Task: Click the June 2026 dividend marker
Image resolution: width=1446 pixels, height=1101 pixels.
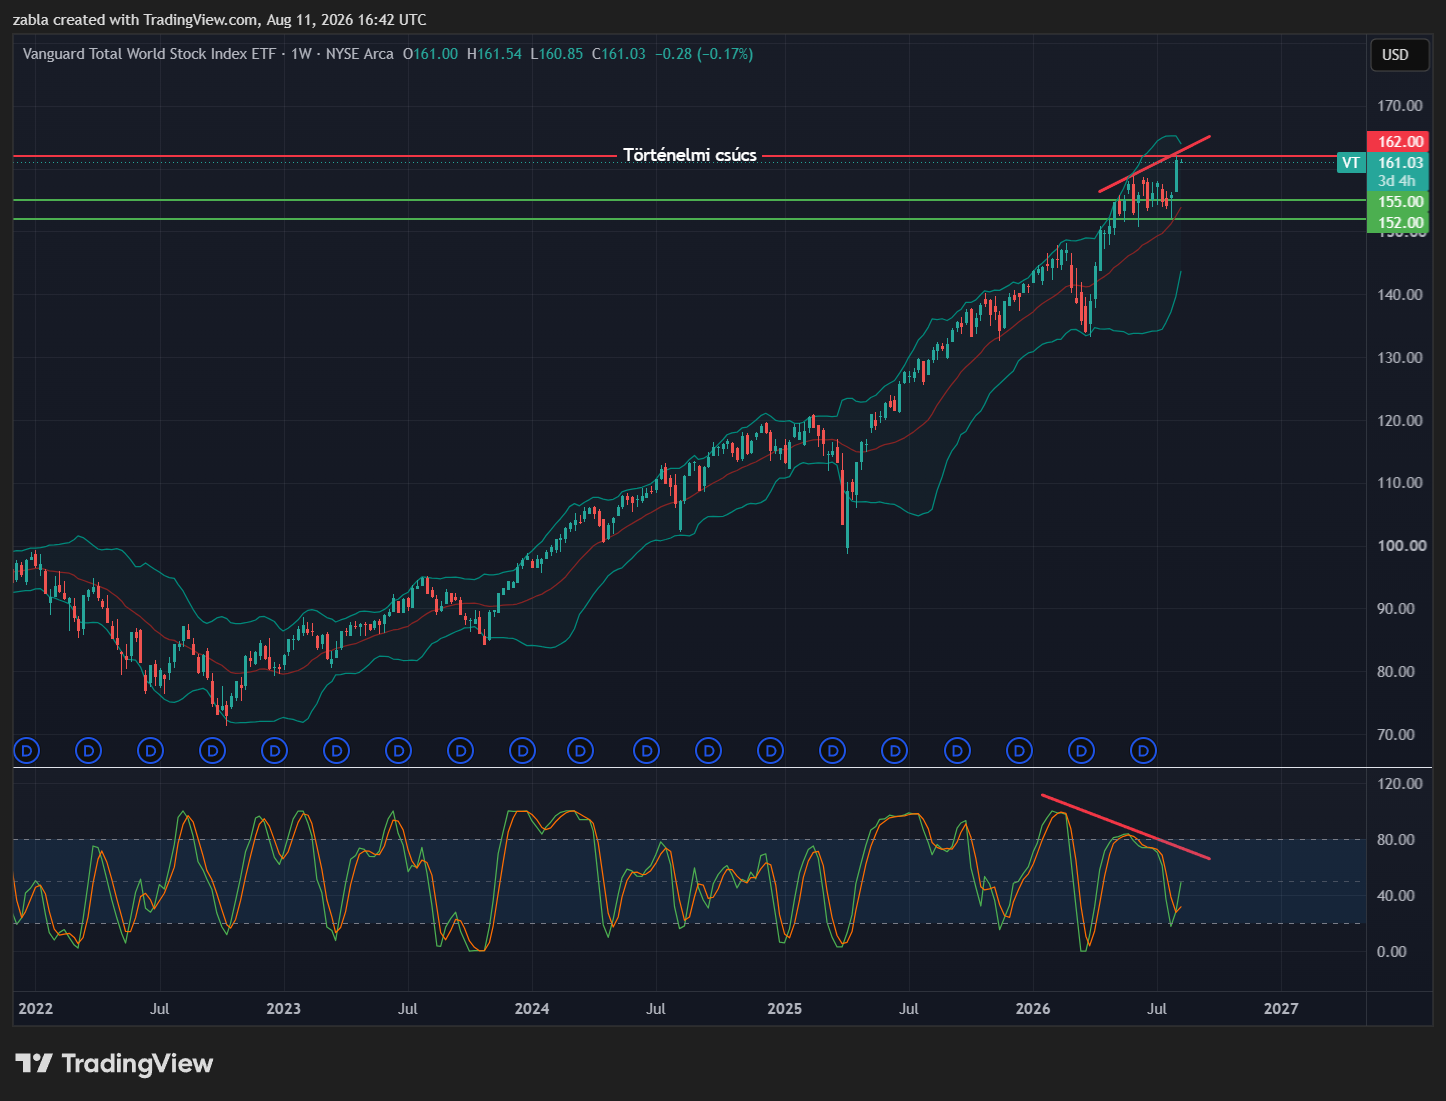Action: [1143, 750]
